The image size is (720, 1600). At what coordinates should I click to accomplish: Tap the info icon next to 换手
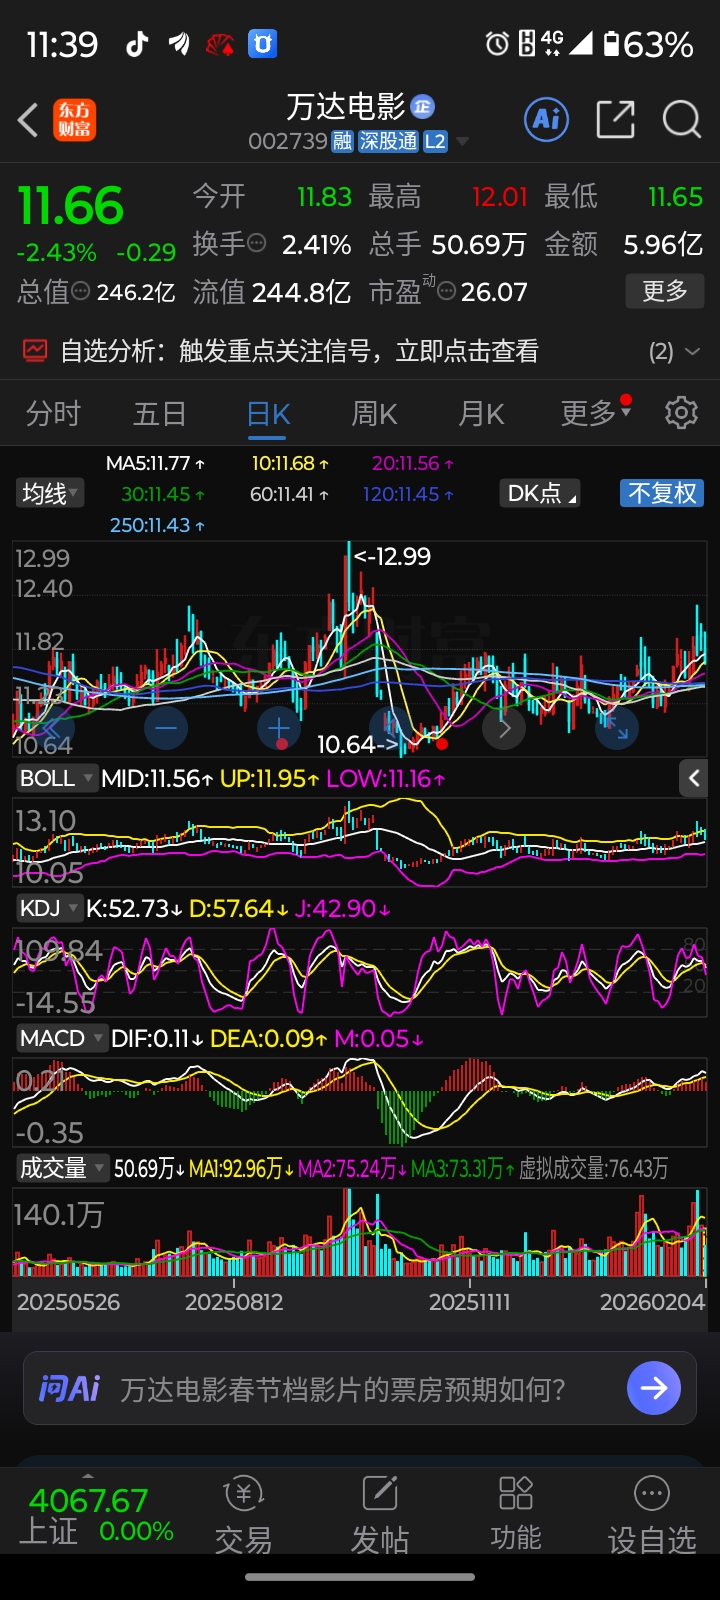pos(256,242)
